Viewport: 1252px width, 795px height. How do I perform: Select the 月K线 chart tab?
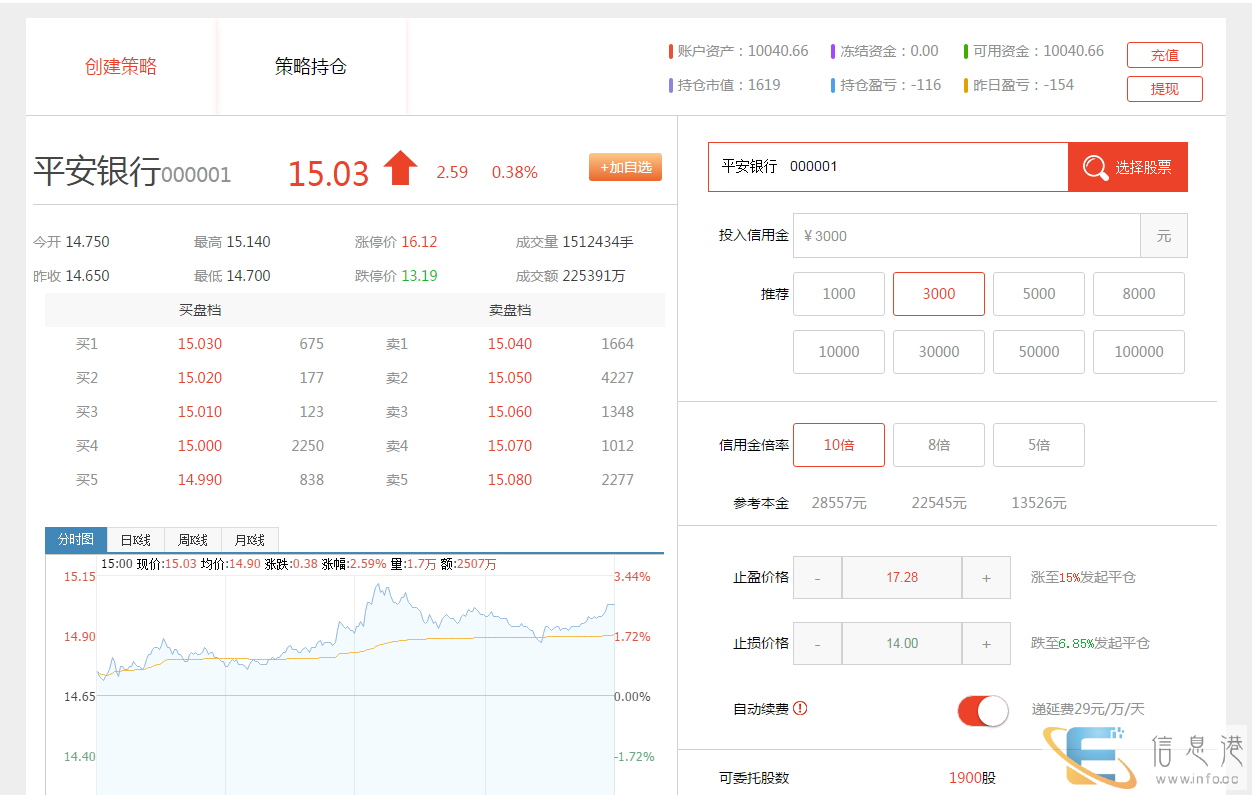[250, 540]
